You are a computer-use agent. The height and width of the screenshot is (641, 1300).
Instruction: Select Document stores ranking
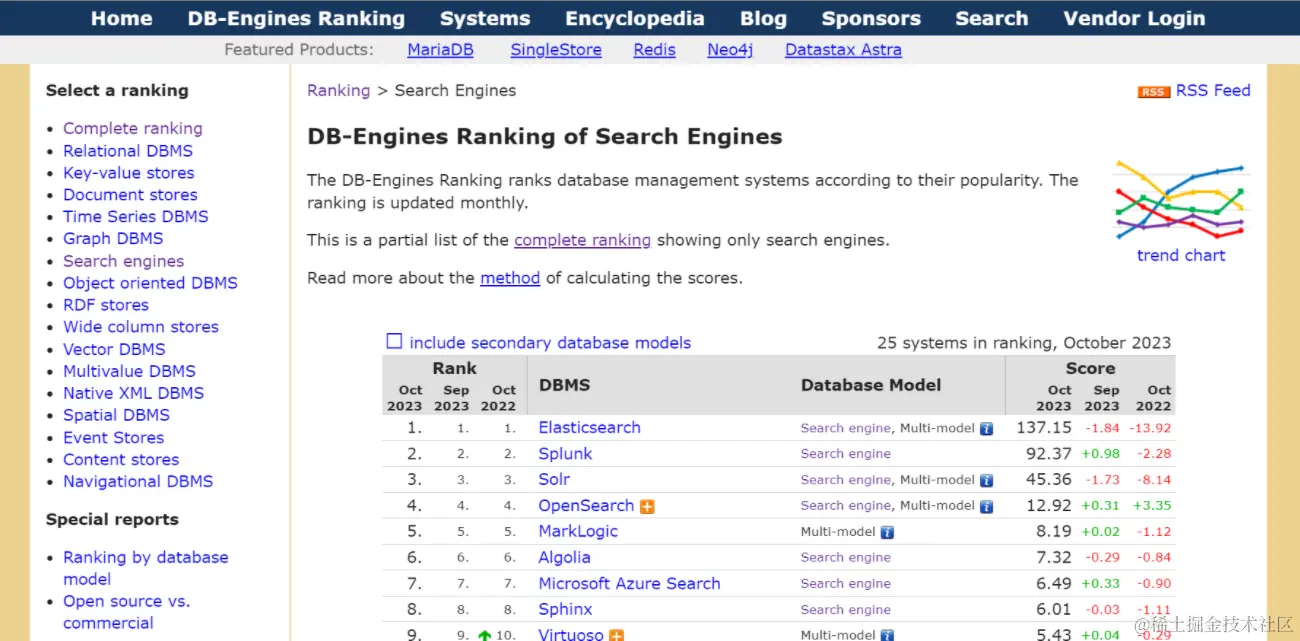130,194
